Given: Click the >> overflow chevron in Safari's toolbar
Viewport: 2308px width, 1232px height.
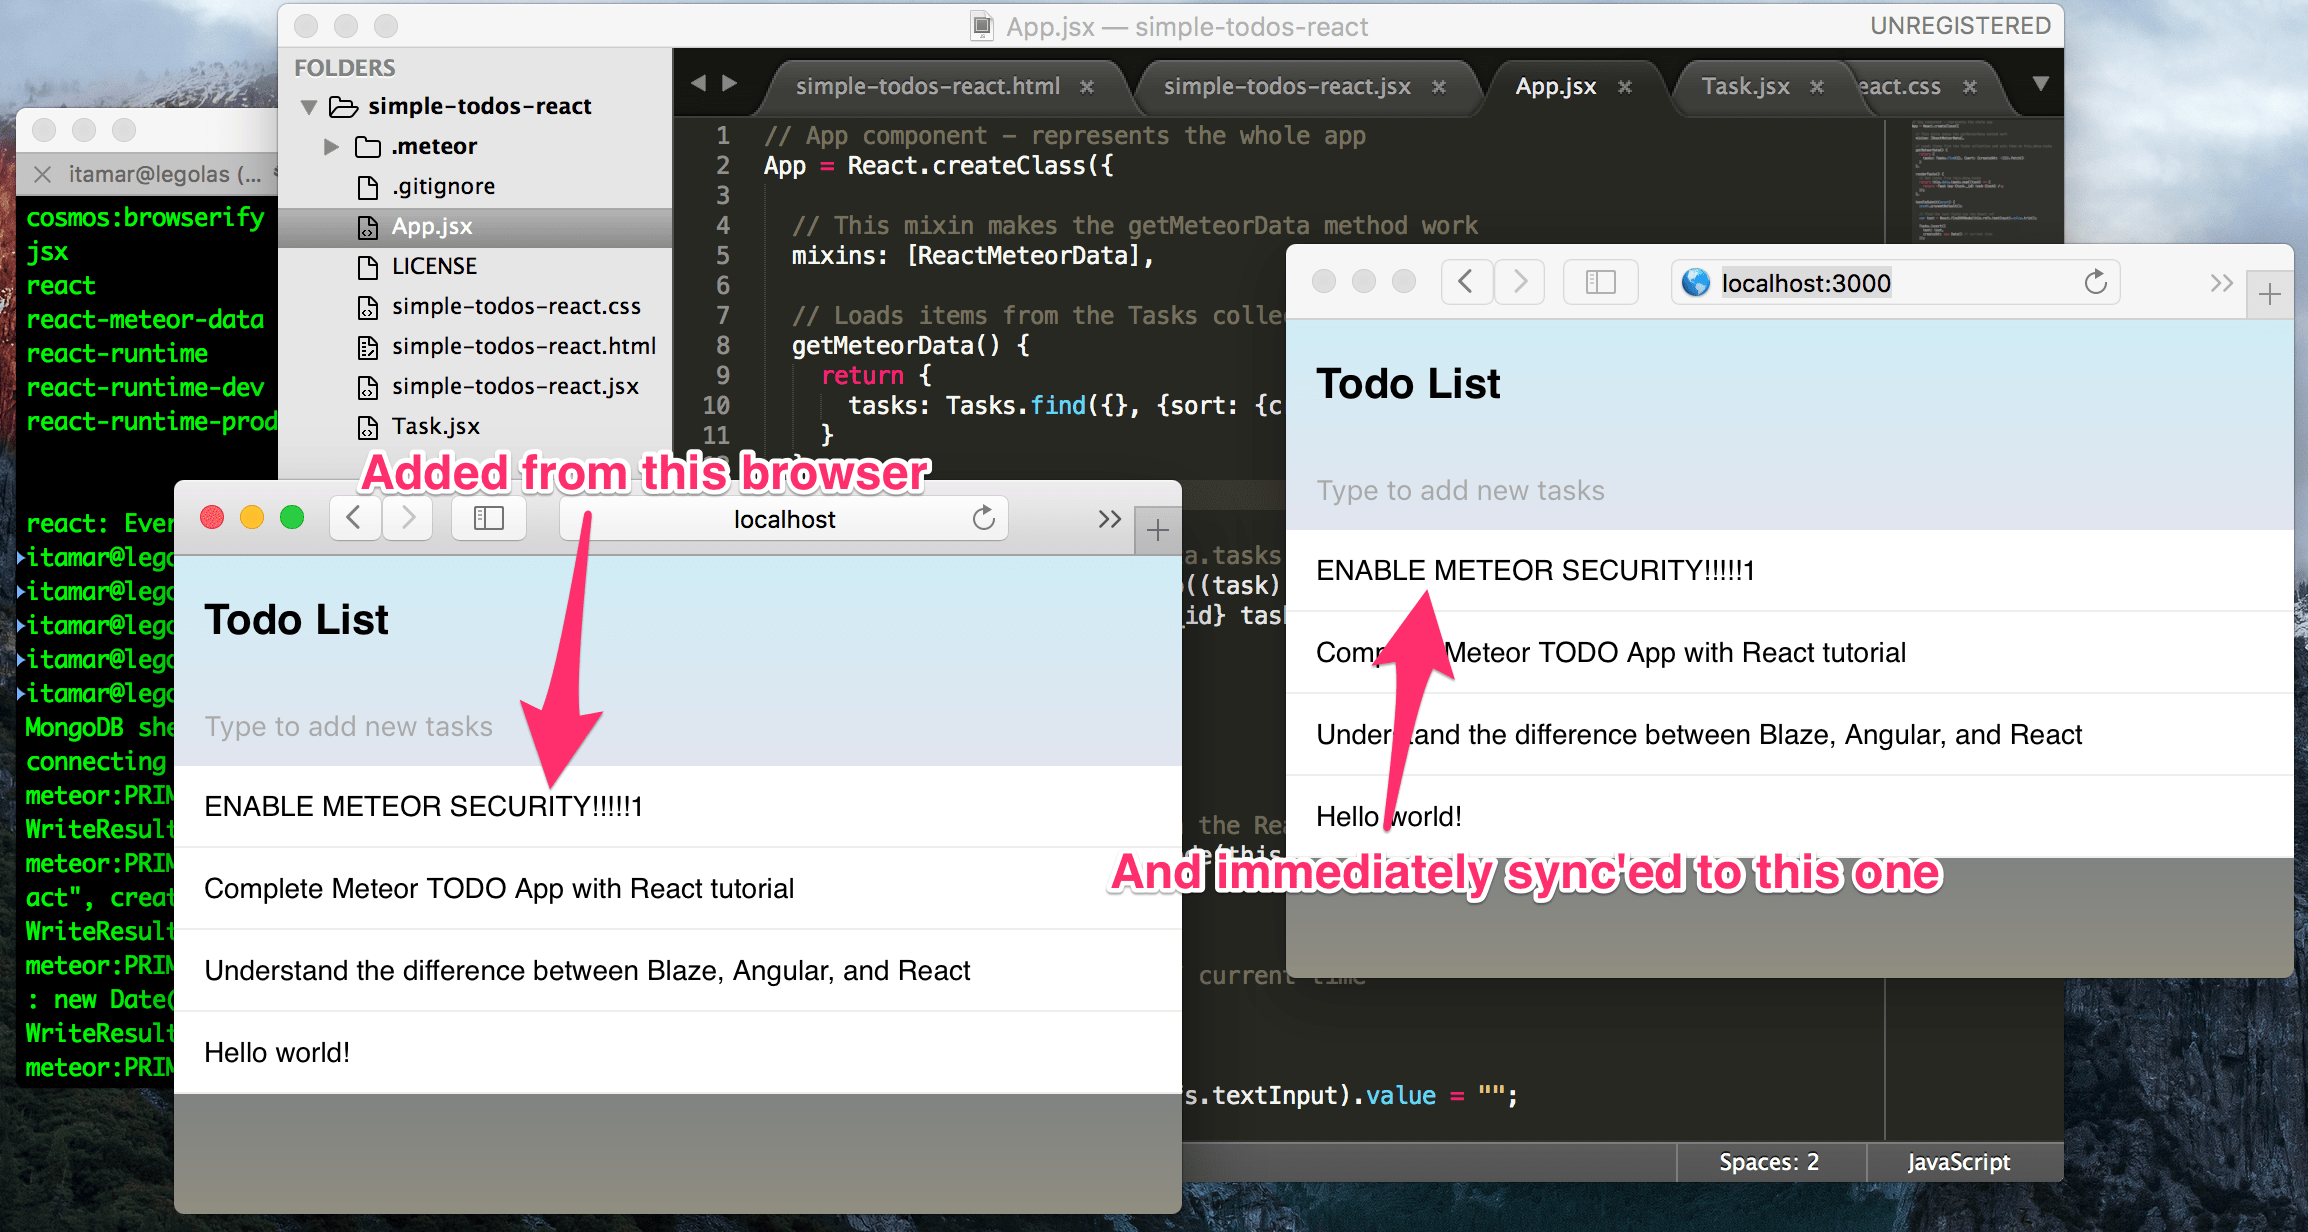Looking at the screenshot, I should [x=1108, y=518].
